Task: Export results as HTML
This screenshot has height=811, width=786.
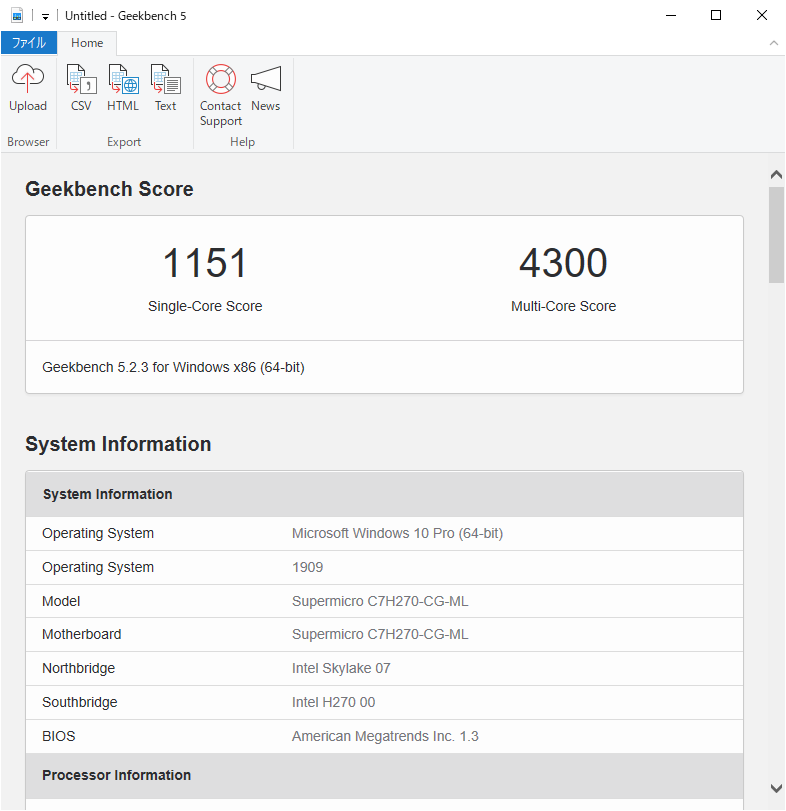Action: pyautogui.click(x=123, y=88)
